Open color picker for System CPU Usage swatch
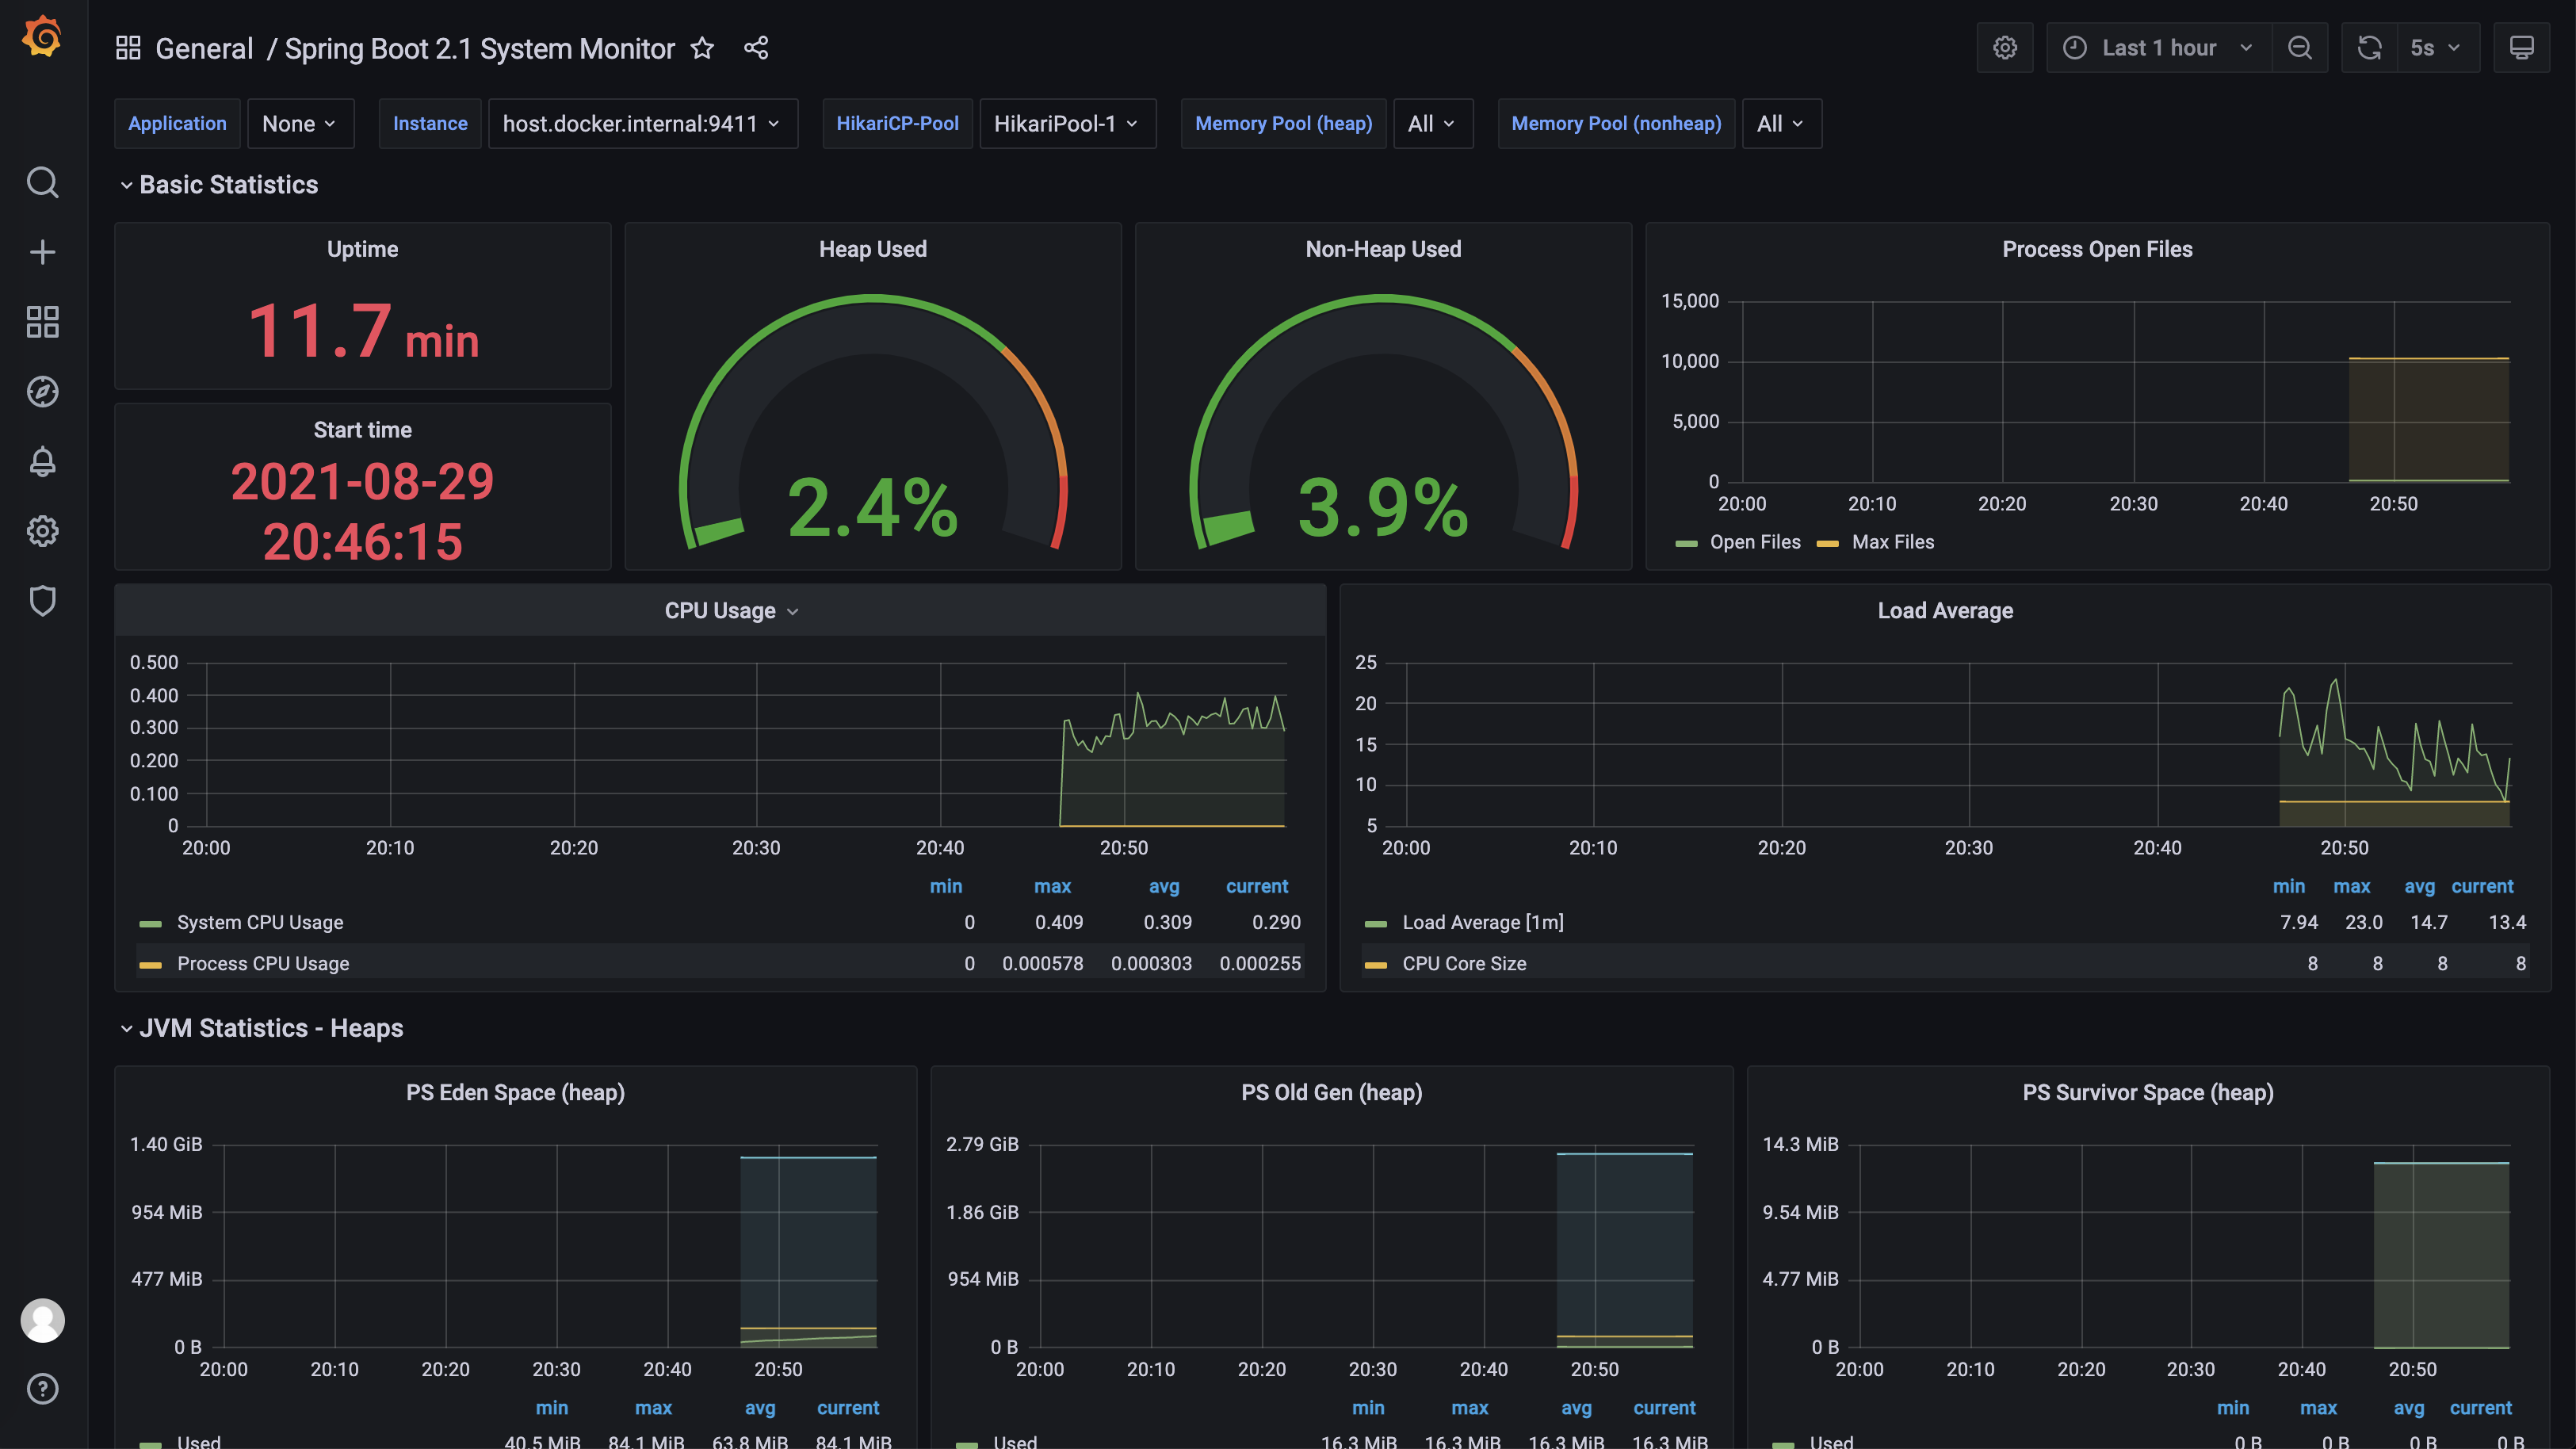Image resolution: width=2576 pixels, height=1449 pixels. 150,924
